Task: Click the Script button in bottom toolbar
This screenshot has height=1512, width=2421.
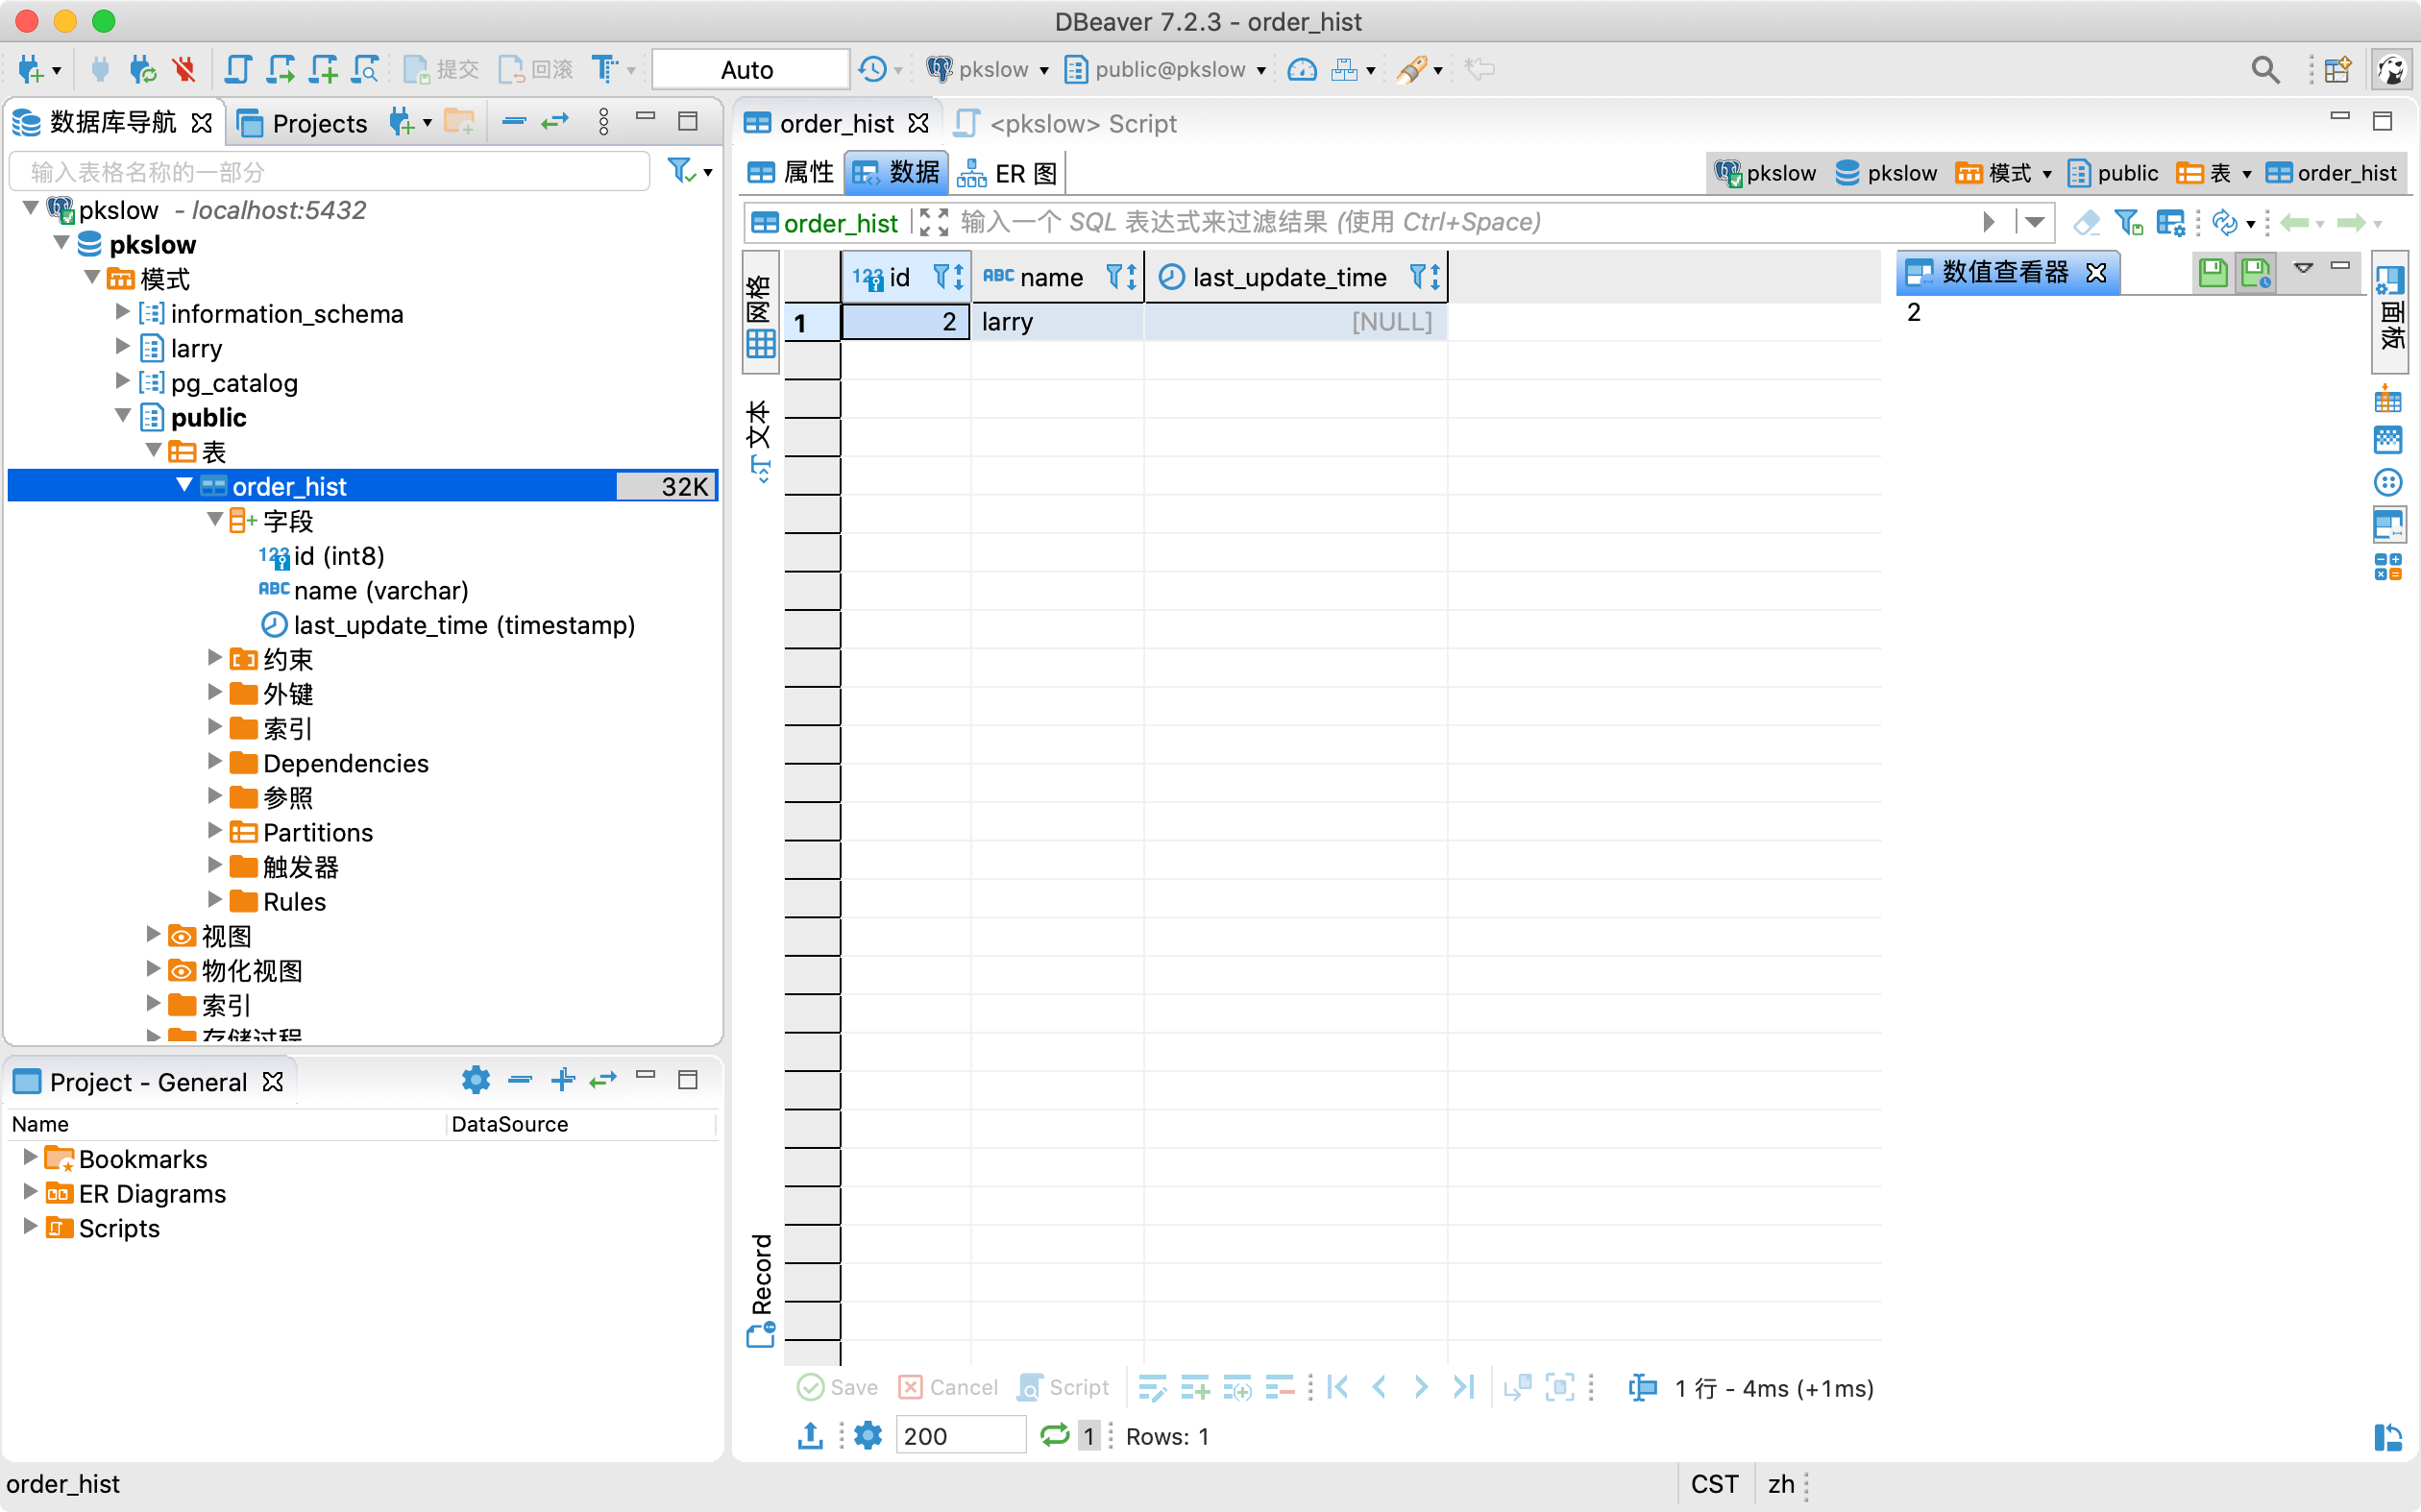Action: pyautogui.click(x=1063, y=1387)
